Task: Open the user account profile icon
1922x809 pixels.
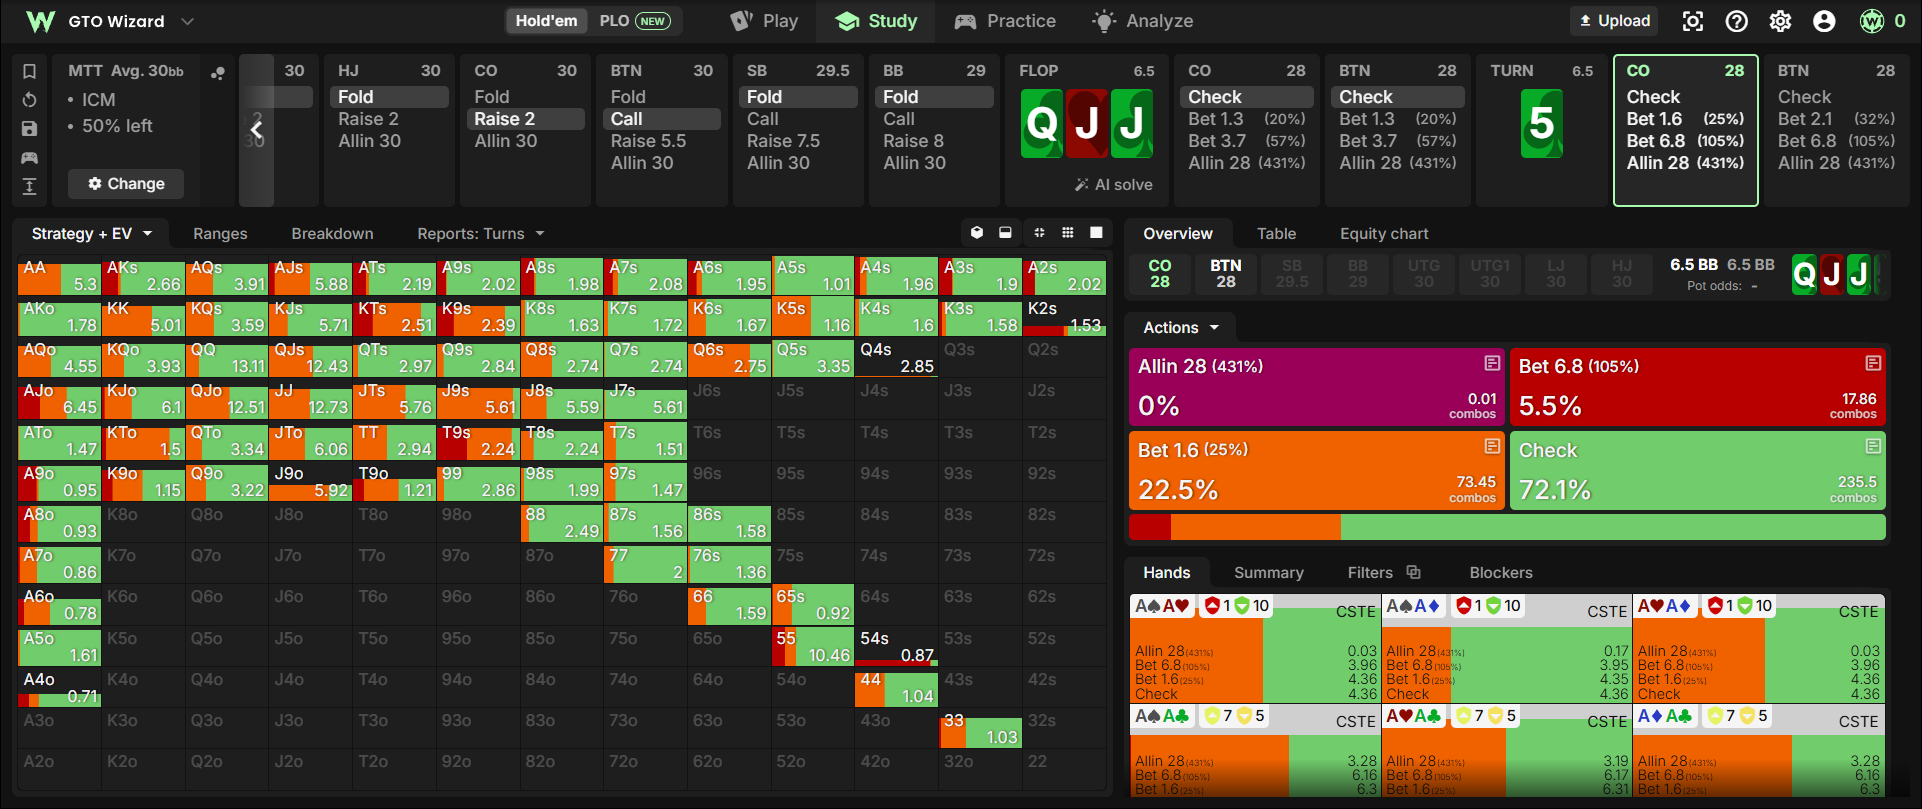Action: coord(1824,21)
